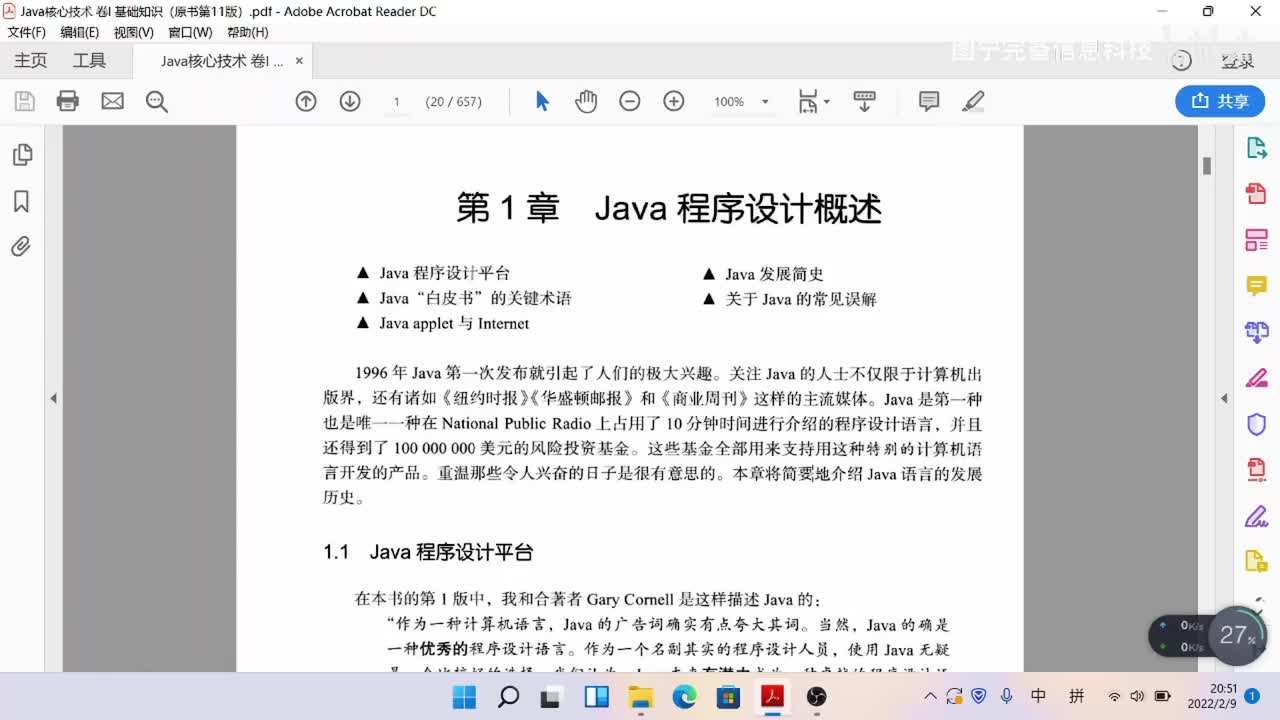Open yellow Comment tool in right pane
Image resolution: width=1280 pixels, height=720 pixels.
pyautogui.click(x=1257, y=286)
